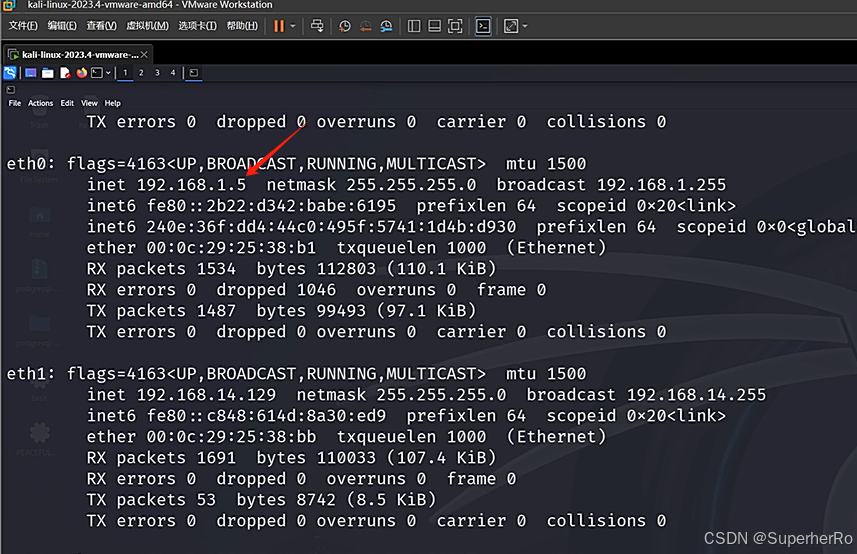Click the eth0 netmask value 255.255.255.0
Image resolution: width=857 pixels, height=554 pixels.
click(411, 185)
